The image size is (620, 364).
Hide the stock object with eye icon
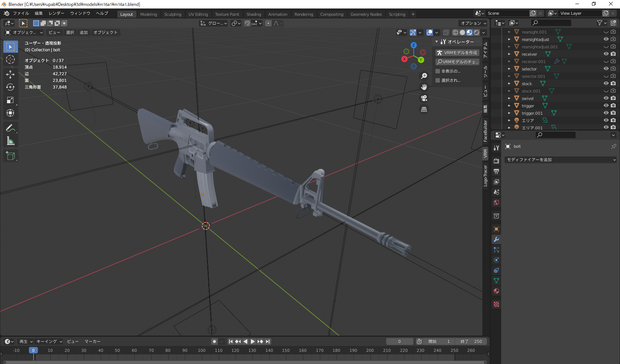coord(606,83)
